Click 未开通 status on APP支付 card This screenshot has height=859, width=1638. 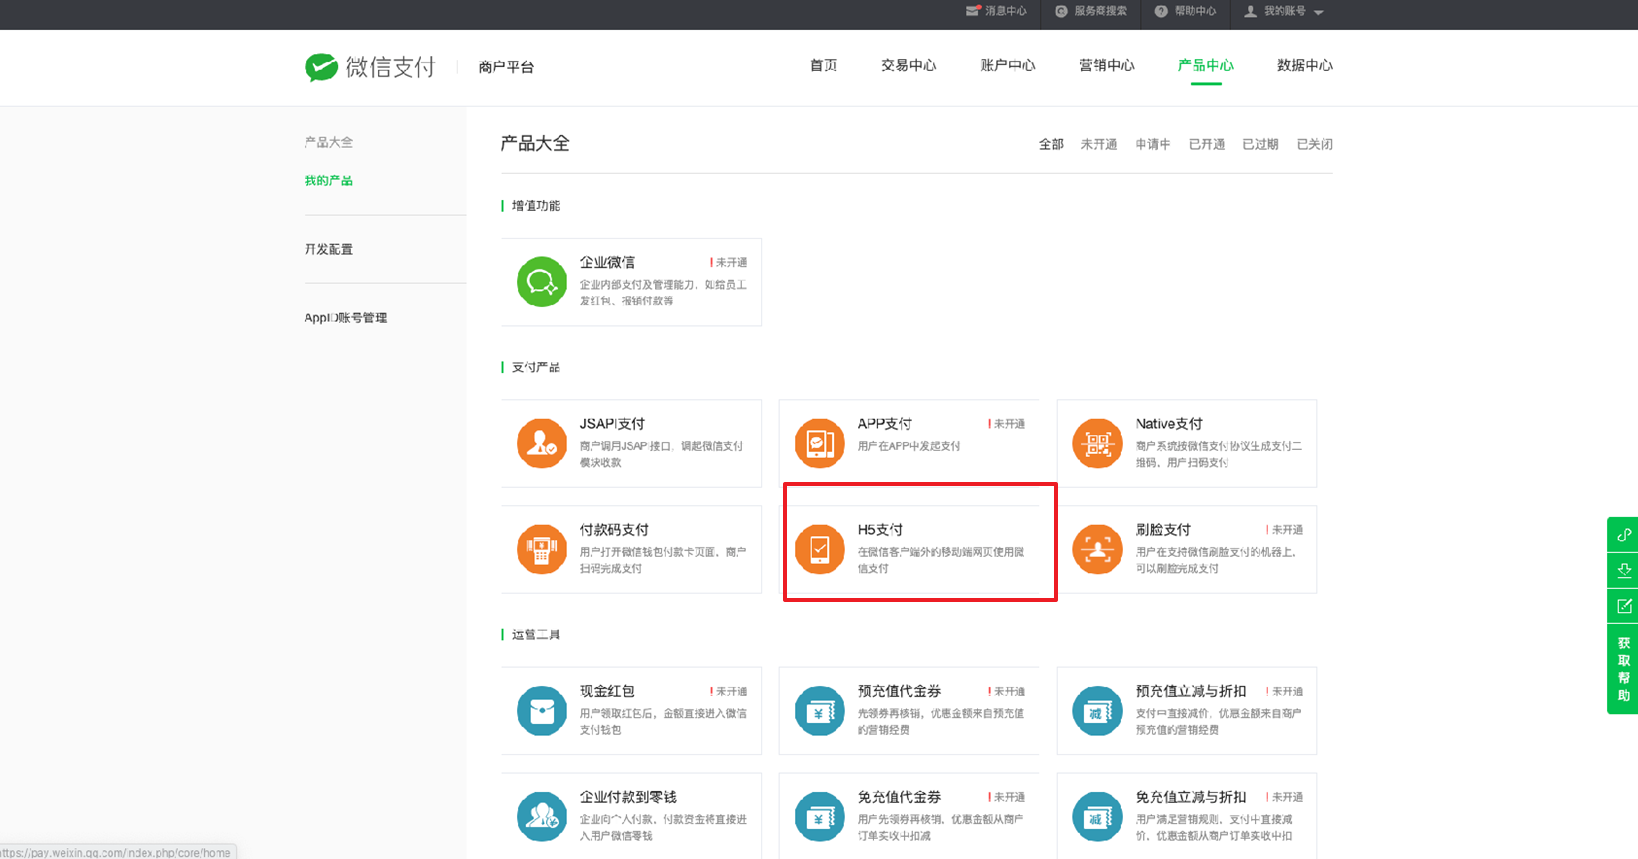click(1007, 424)
